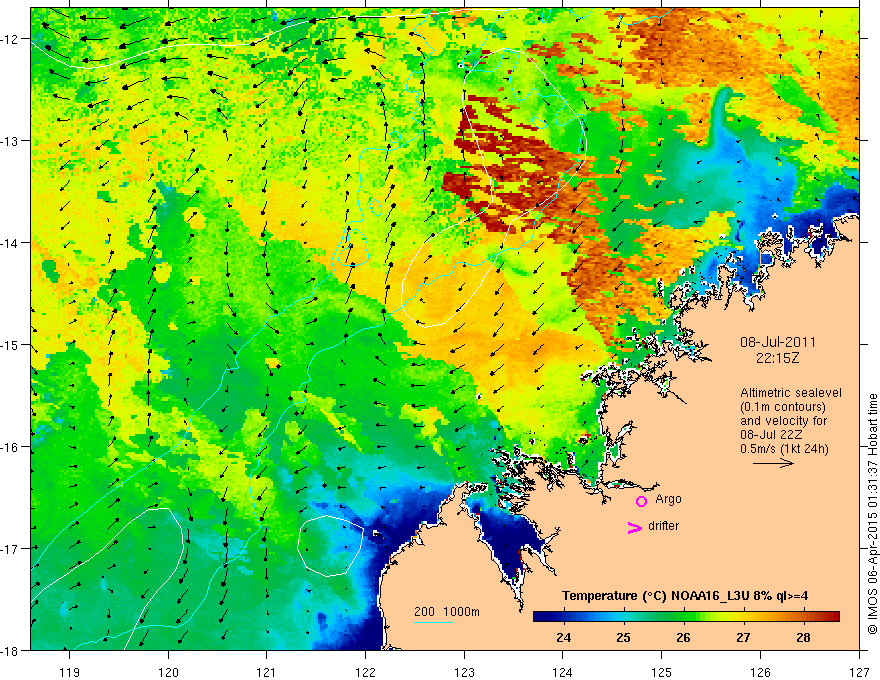Click the -14 latitude axis label
880x680 pixels.
tap(11, 242)
